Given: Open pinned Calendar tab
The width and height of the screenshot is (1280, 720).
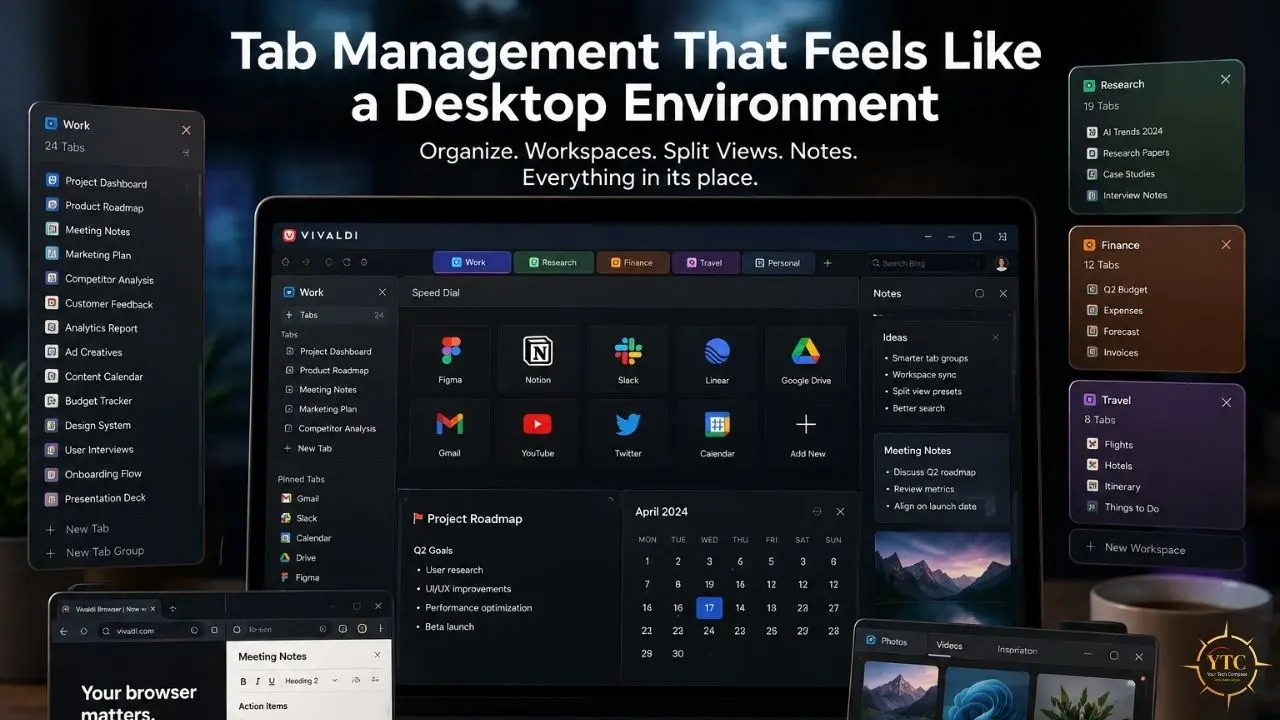Looking at the screenshot, I should point(306,538).
